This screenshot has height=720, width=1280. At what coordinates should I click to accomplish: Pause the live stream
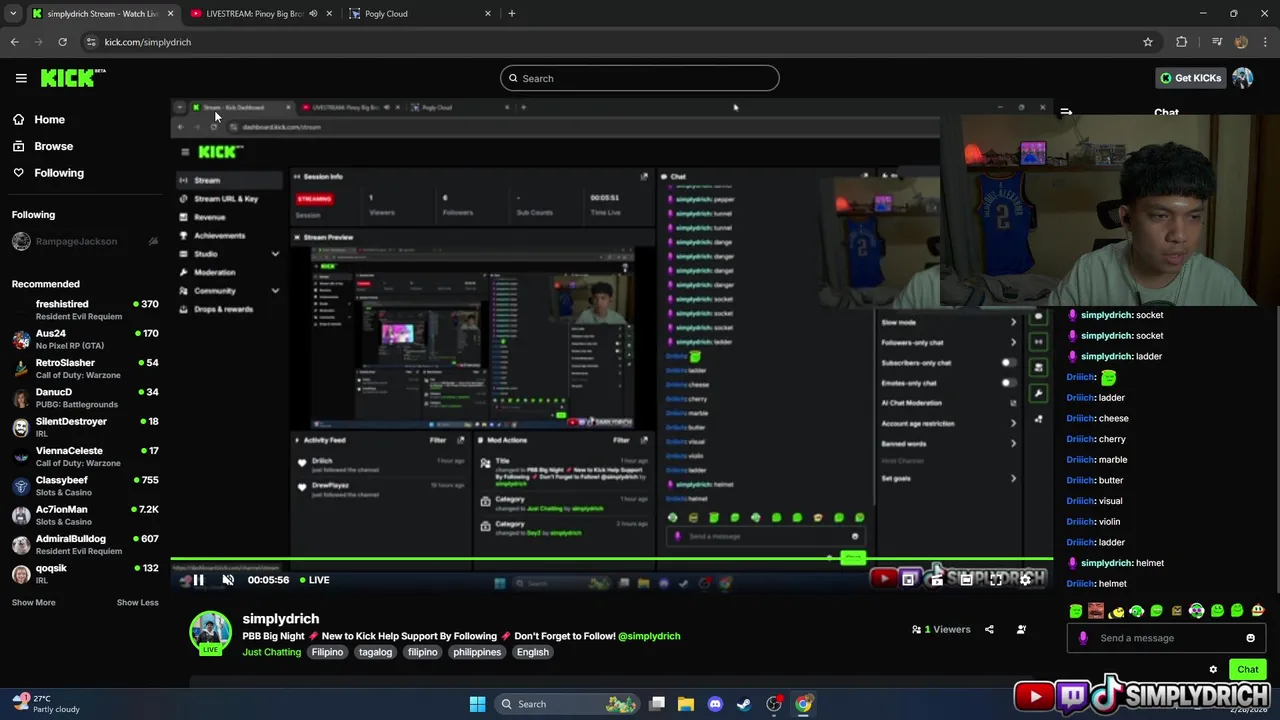(198, 580)
